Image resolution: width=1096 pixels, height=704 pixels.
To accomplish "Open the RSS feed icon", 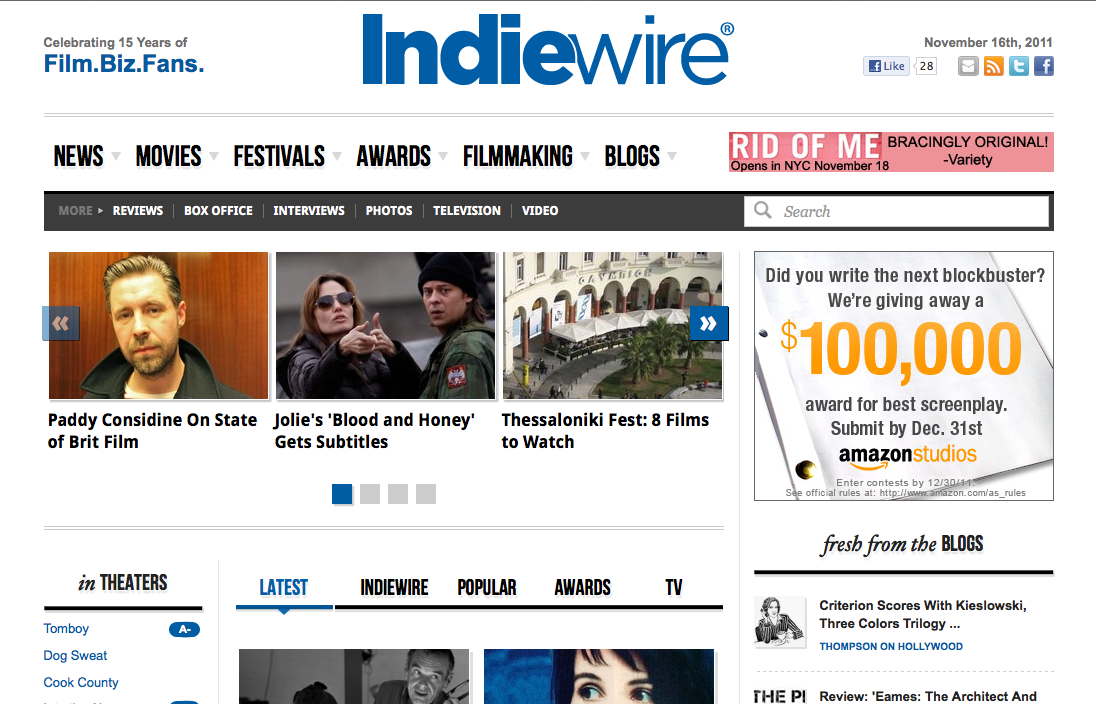I will pos(993,66).
